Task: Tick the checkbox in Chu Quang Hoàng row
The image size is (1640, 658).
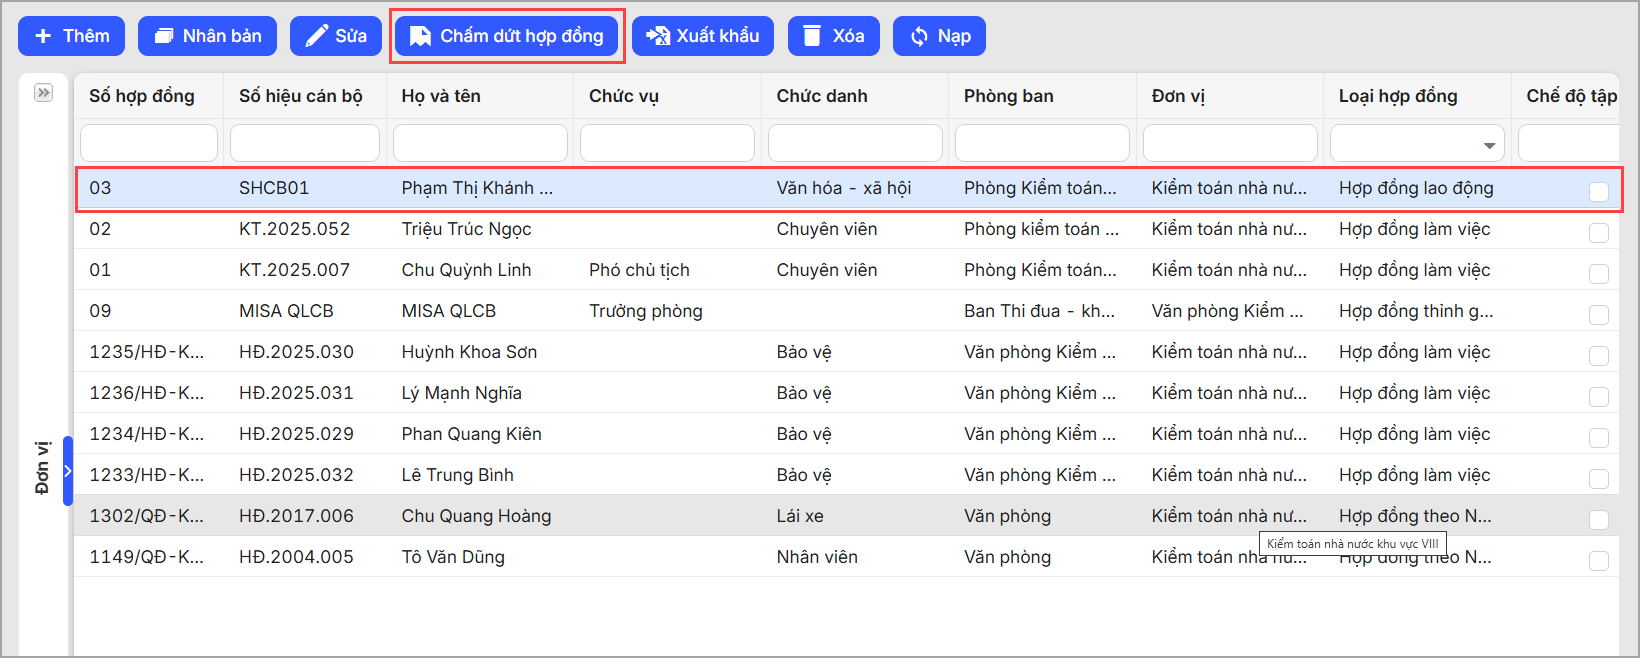Action: [x=1598, y=519]
